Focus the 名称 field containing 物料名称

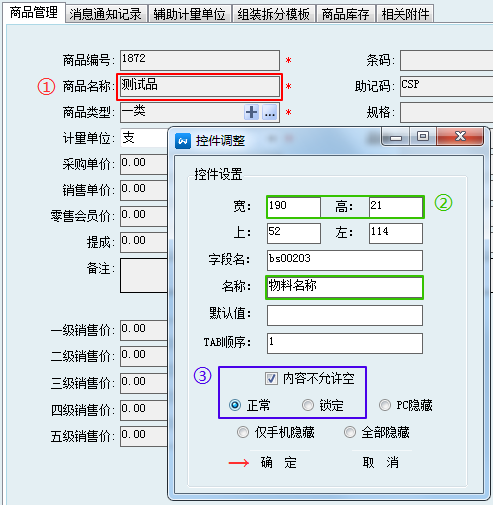(x=345, y=287)
